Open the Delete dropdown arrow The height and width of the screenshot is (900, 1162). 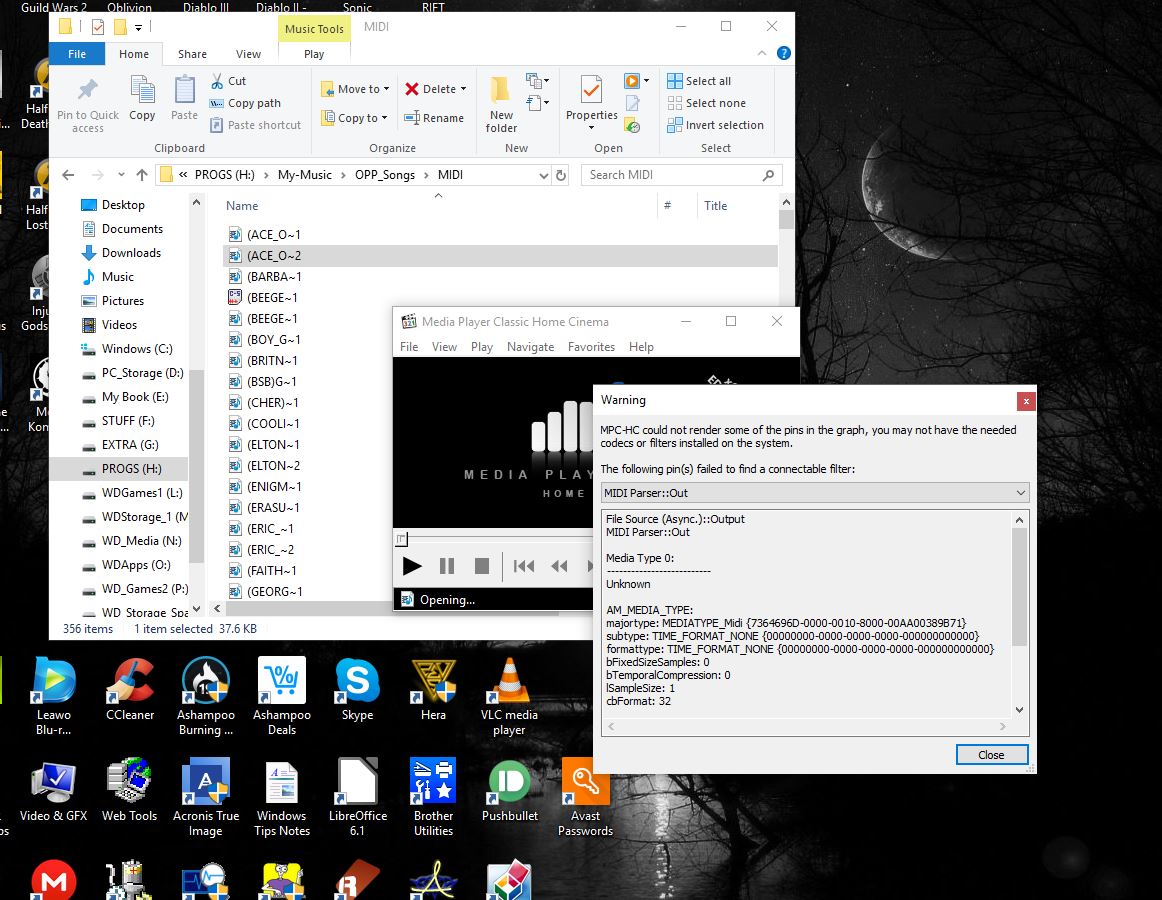click(464, 89)
